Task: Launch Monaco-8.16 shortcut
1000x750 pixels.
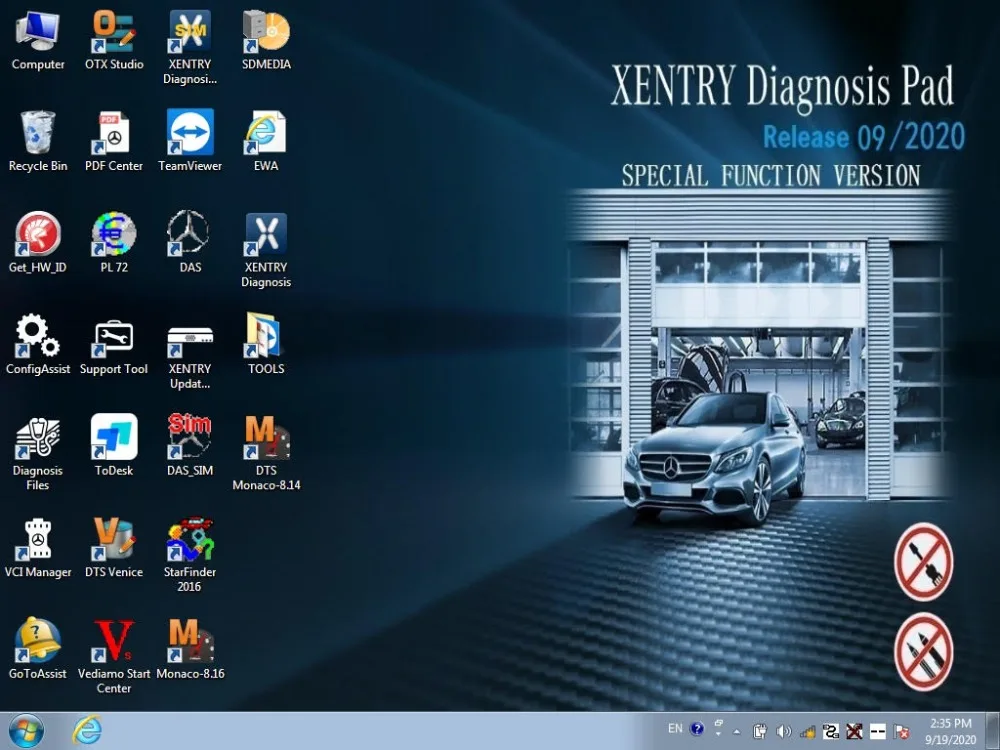Action: point(189,649)
